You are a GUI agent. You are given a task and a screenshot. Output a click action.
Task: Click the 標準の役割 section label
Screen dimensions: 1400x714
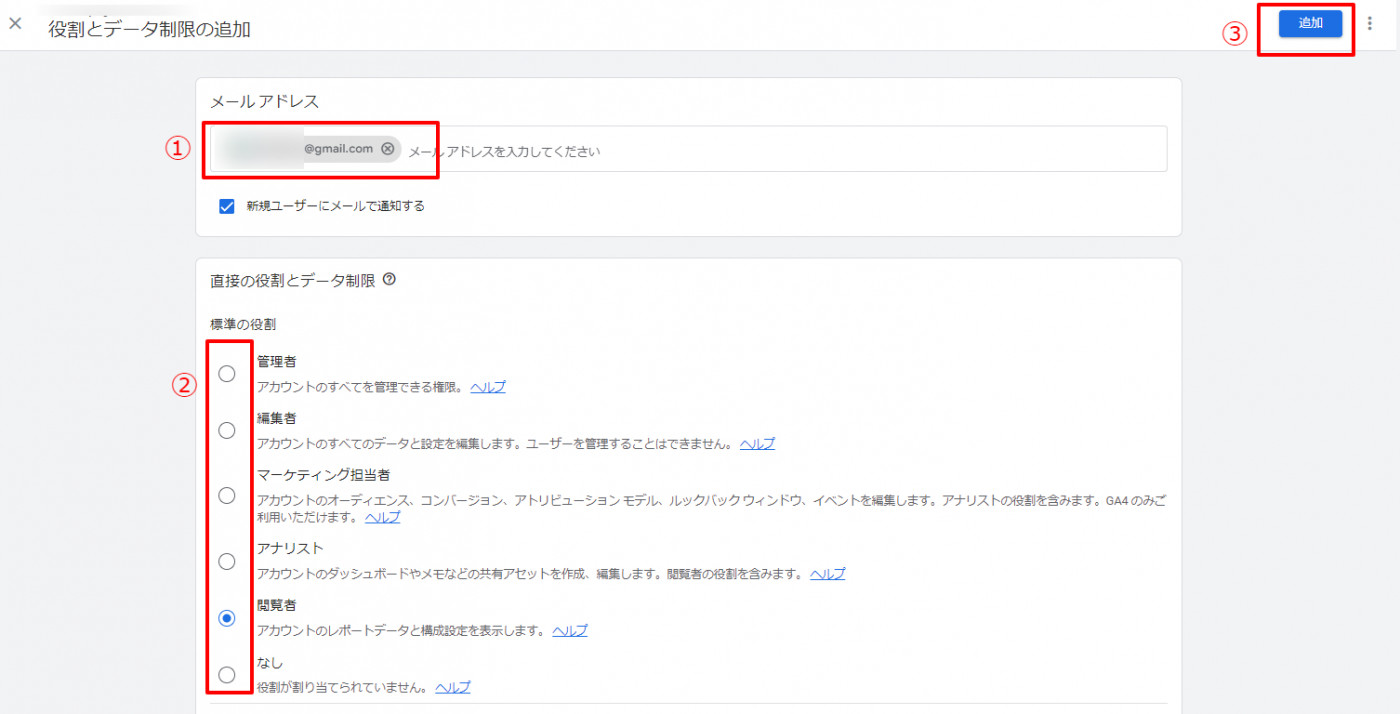tap(243, 325)
